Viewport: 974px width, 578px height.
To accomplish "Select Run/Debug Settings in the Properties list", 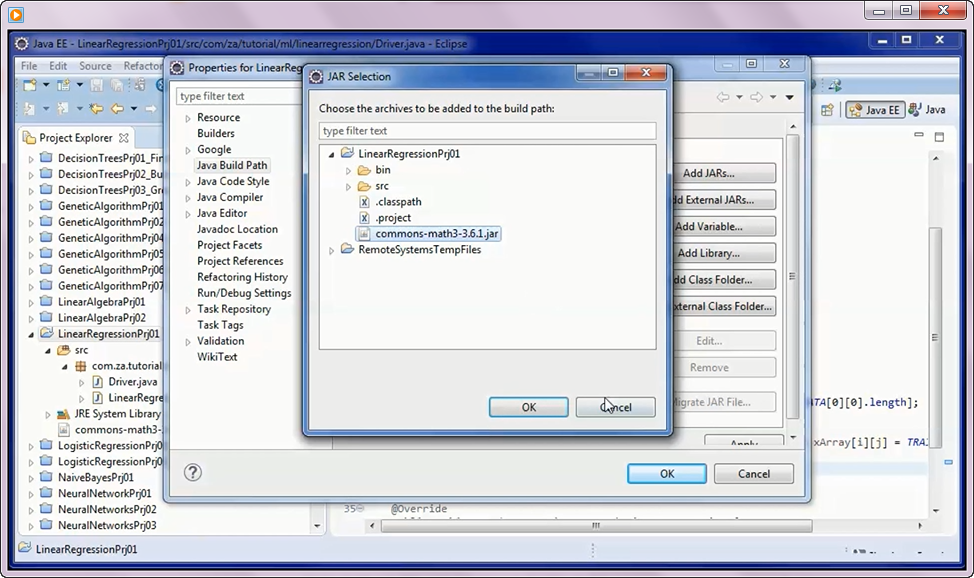I will coord(244,293).
